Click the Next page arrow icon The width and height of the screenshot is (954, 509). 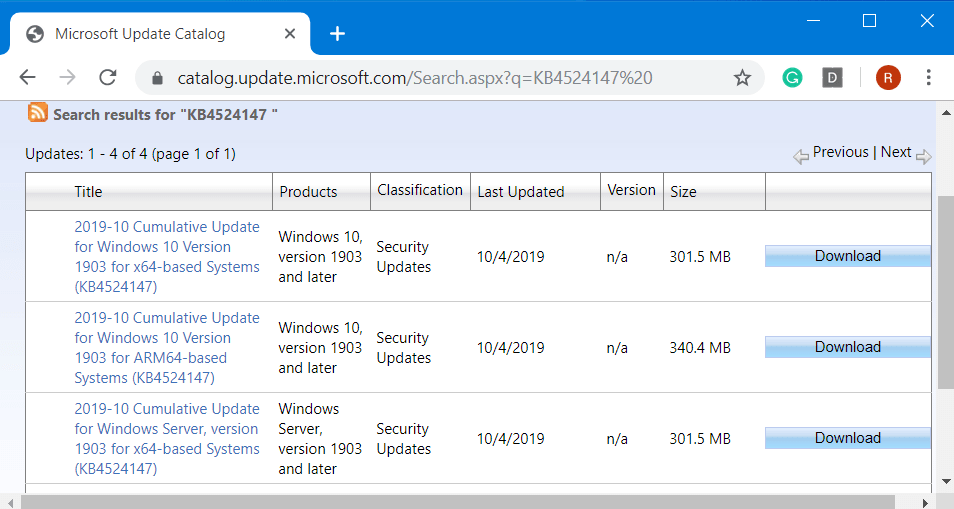[924, 157]
